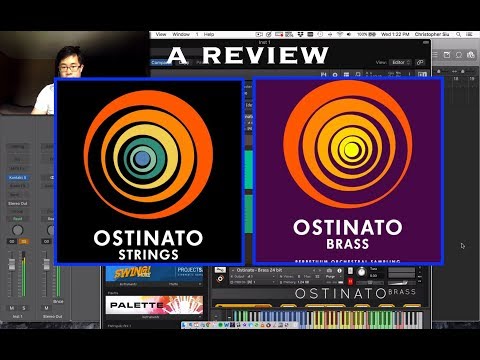Viewport: 480px width, 360px height.
Task: Click the Wi-Fi status icon
Action: [340, 34]
